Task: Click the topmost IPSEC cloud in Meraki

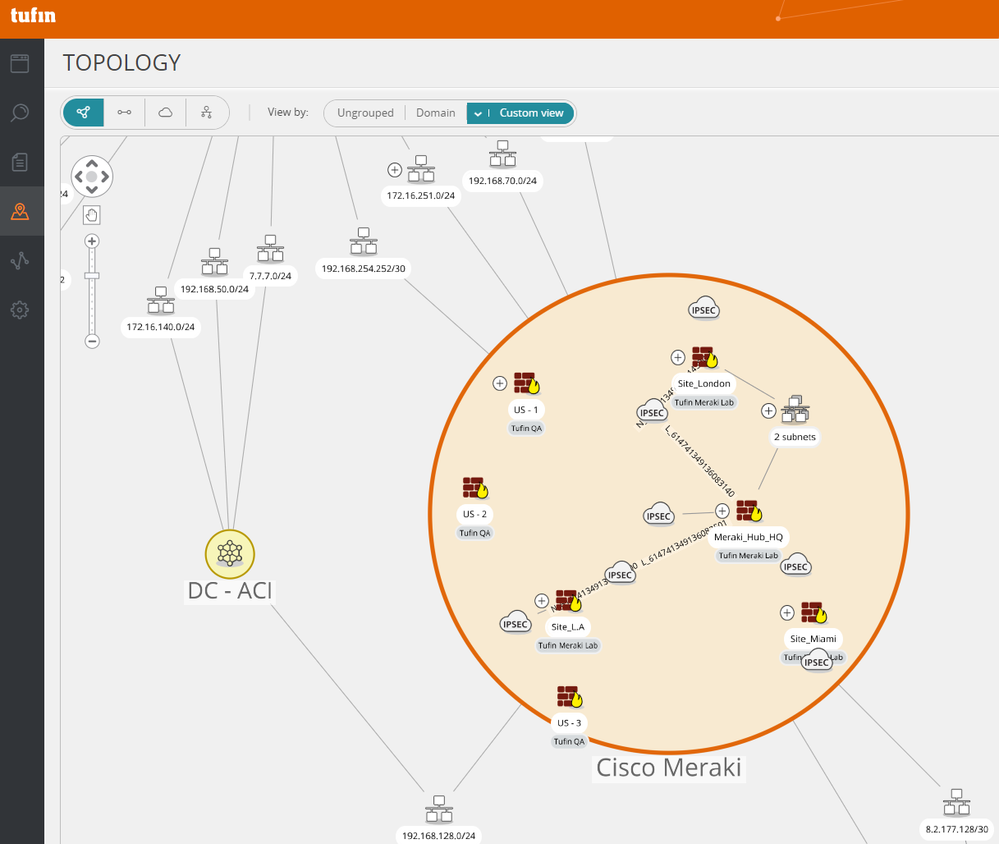Action: pos(703,308)
